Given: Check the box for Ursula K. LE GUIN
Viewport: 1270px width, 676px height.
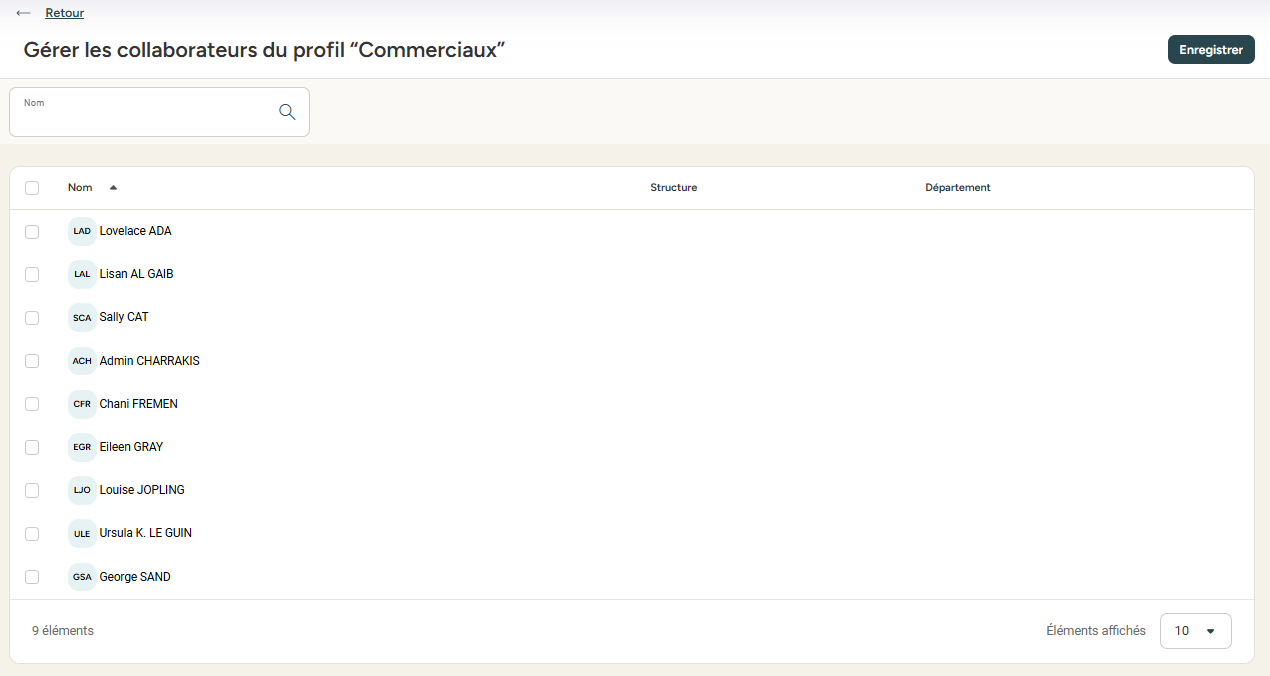Looking at the screenshot, I should click(32, 533).
